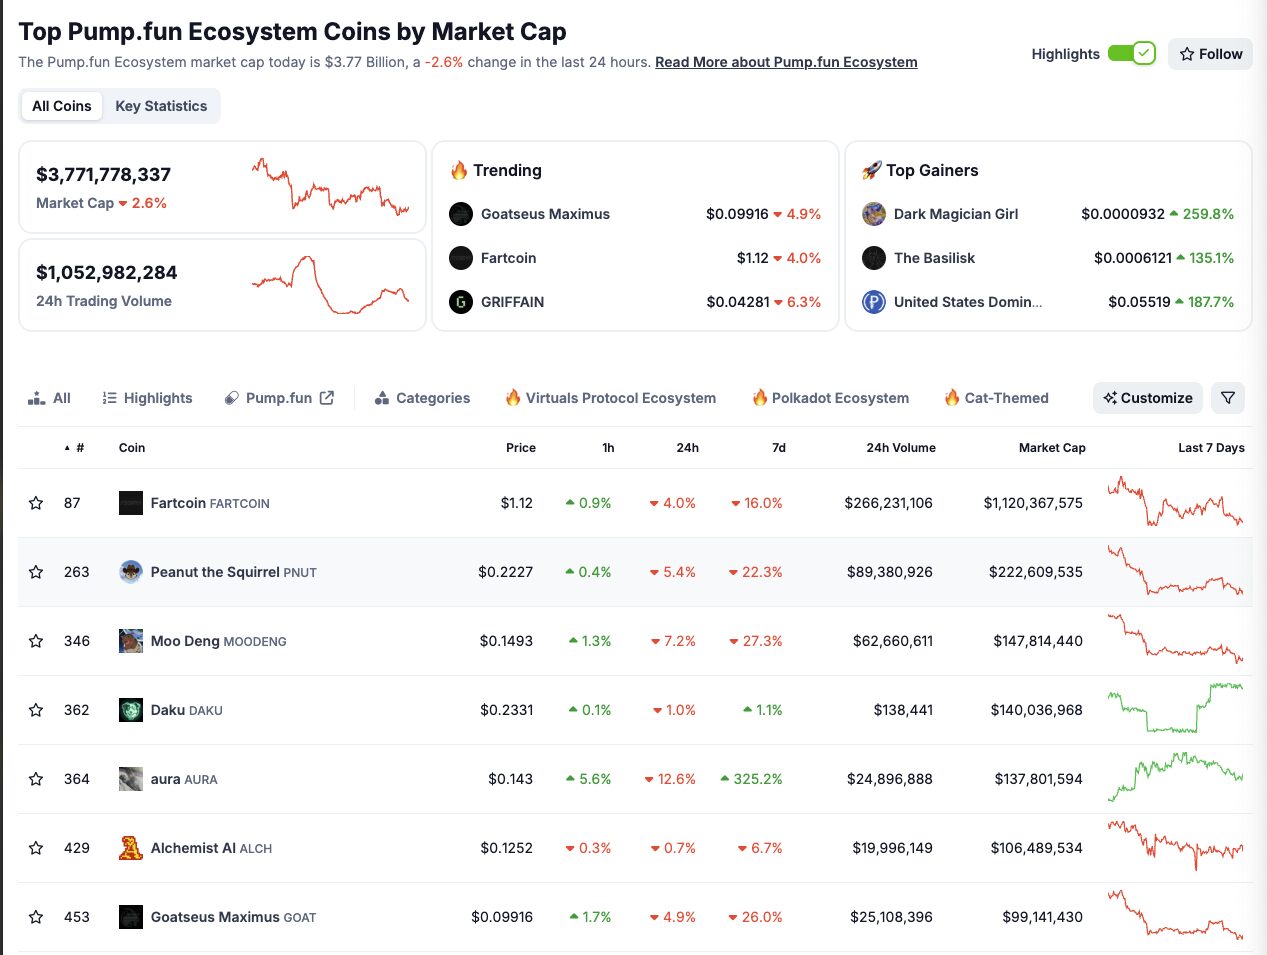The height and width of the screenshot is (955, 1267).
Task: Click the Fartcoin logo in the table
Action: coord(131,503)
